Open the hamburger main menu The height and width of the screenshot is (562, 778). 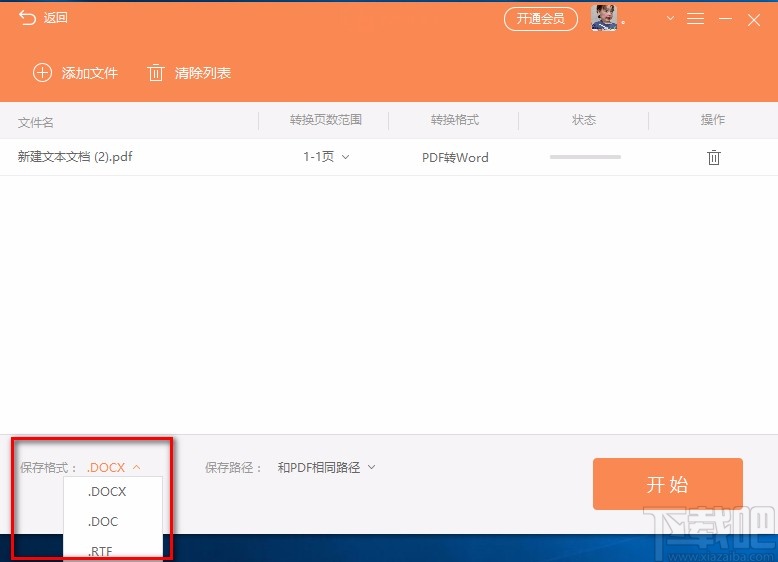point(695,19)
